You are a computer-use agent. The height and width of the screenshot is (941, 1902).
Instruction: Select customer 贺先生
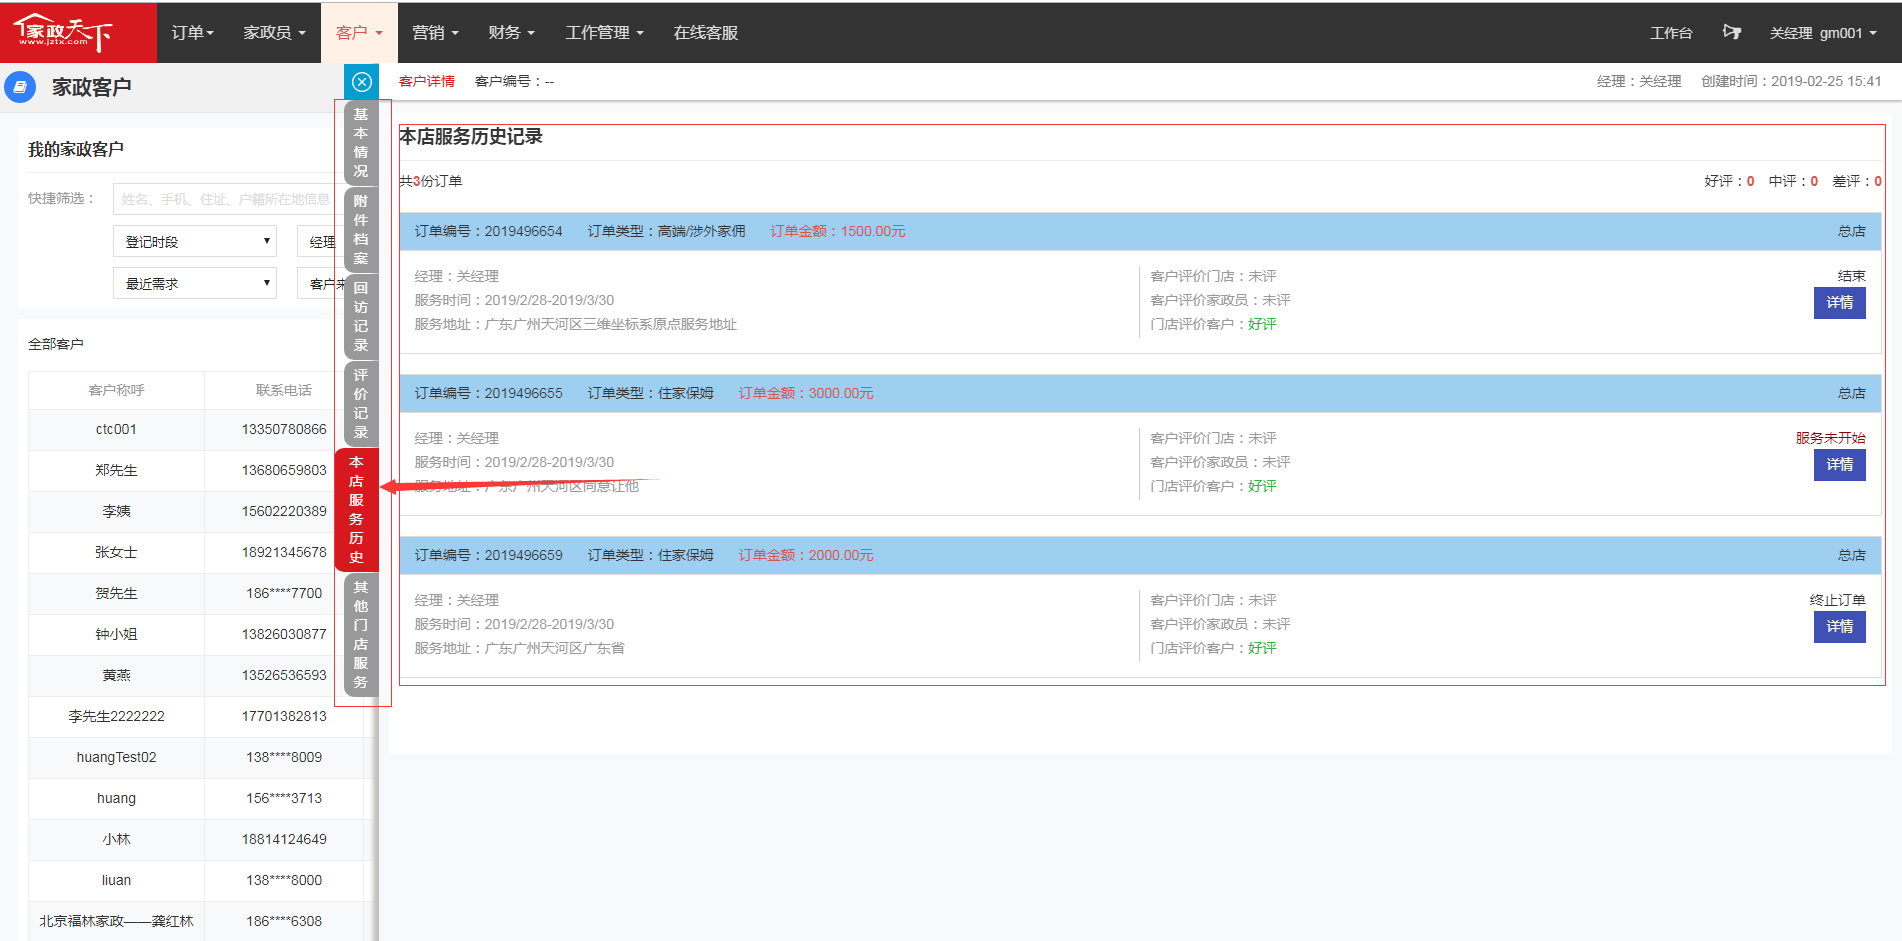116,593
